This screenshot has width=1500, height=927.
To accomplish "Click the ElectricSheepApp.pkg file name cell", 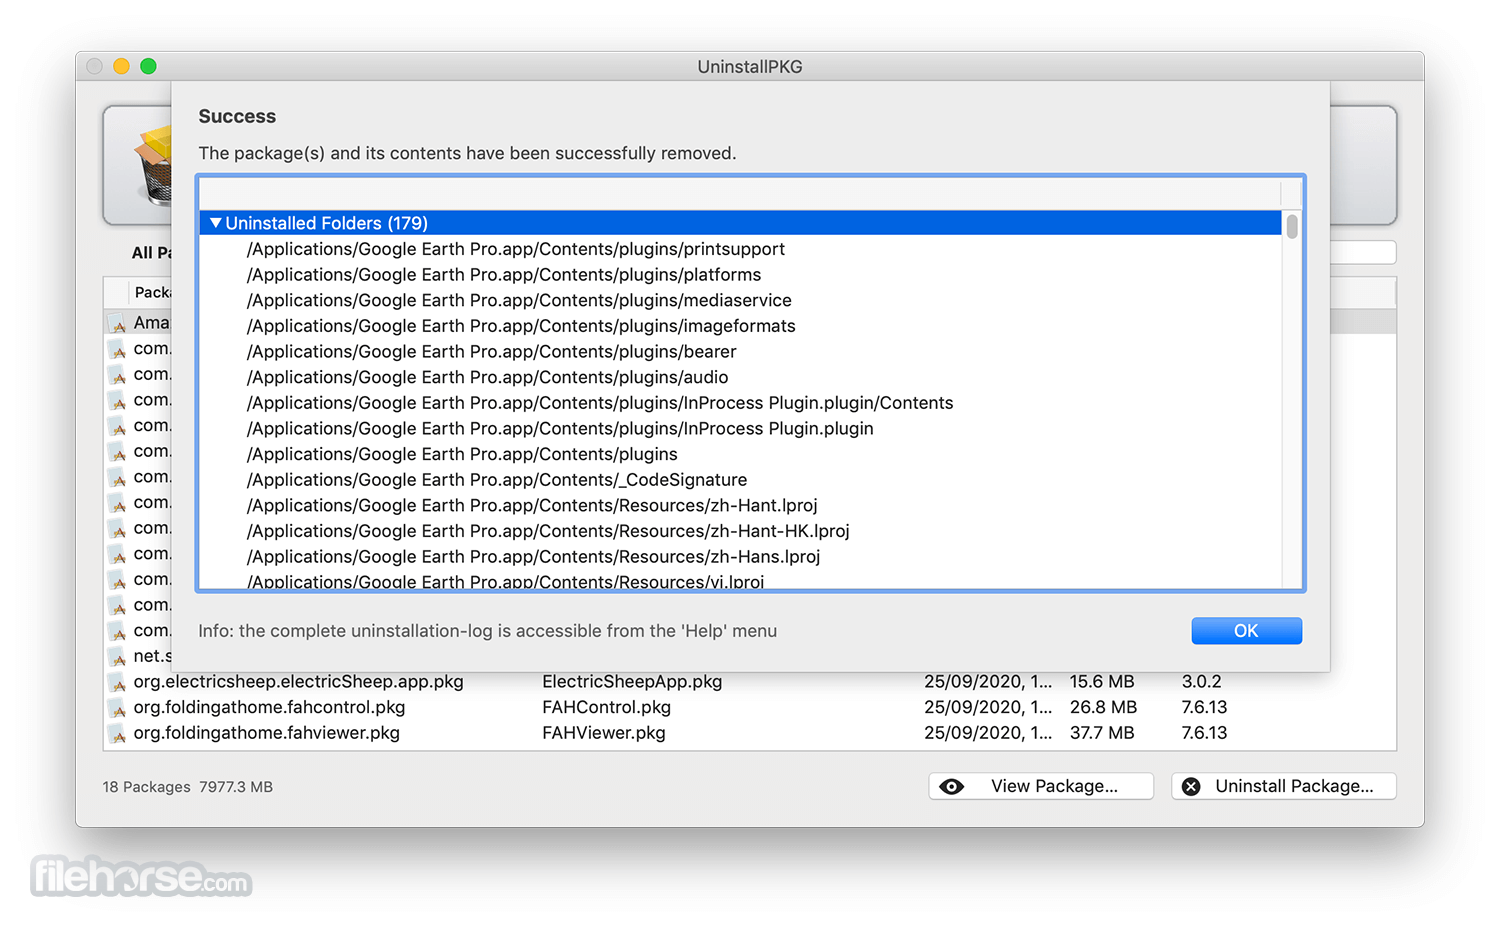I will click(632, 682).
